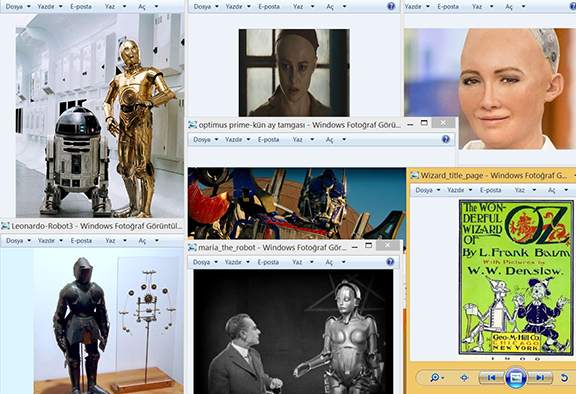Click help icon in the optimus prime window
The width and height of the screenshot is (576, 394).
pos(446,139)
